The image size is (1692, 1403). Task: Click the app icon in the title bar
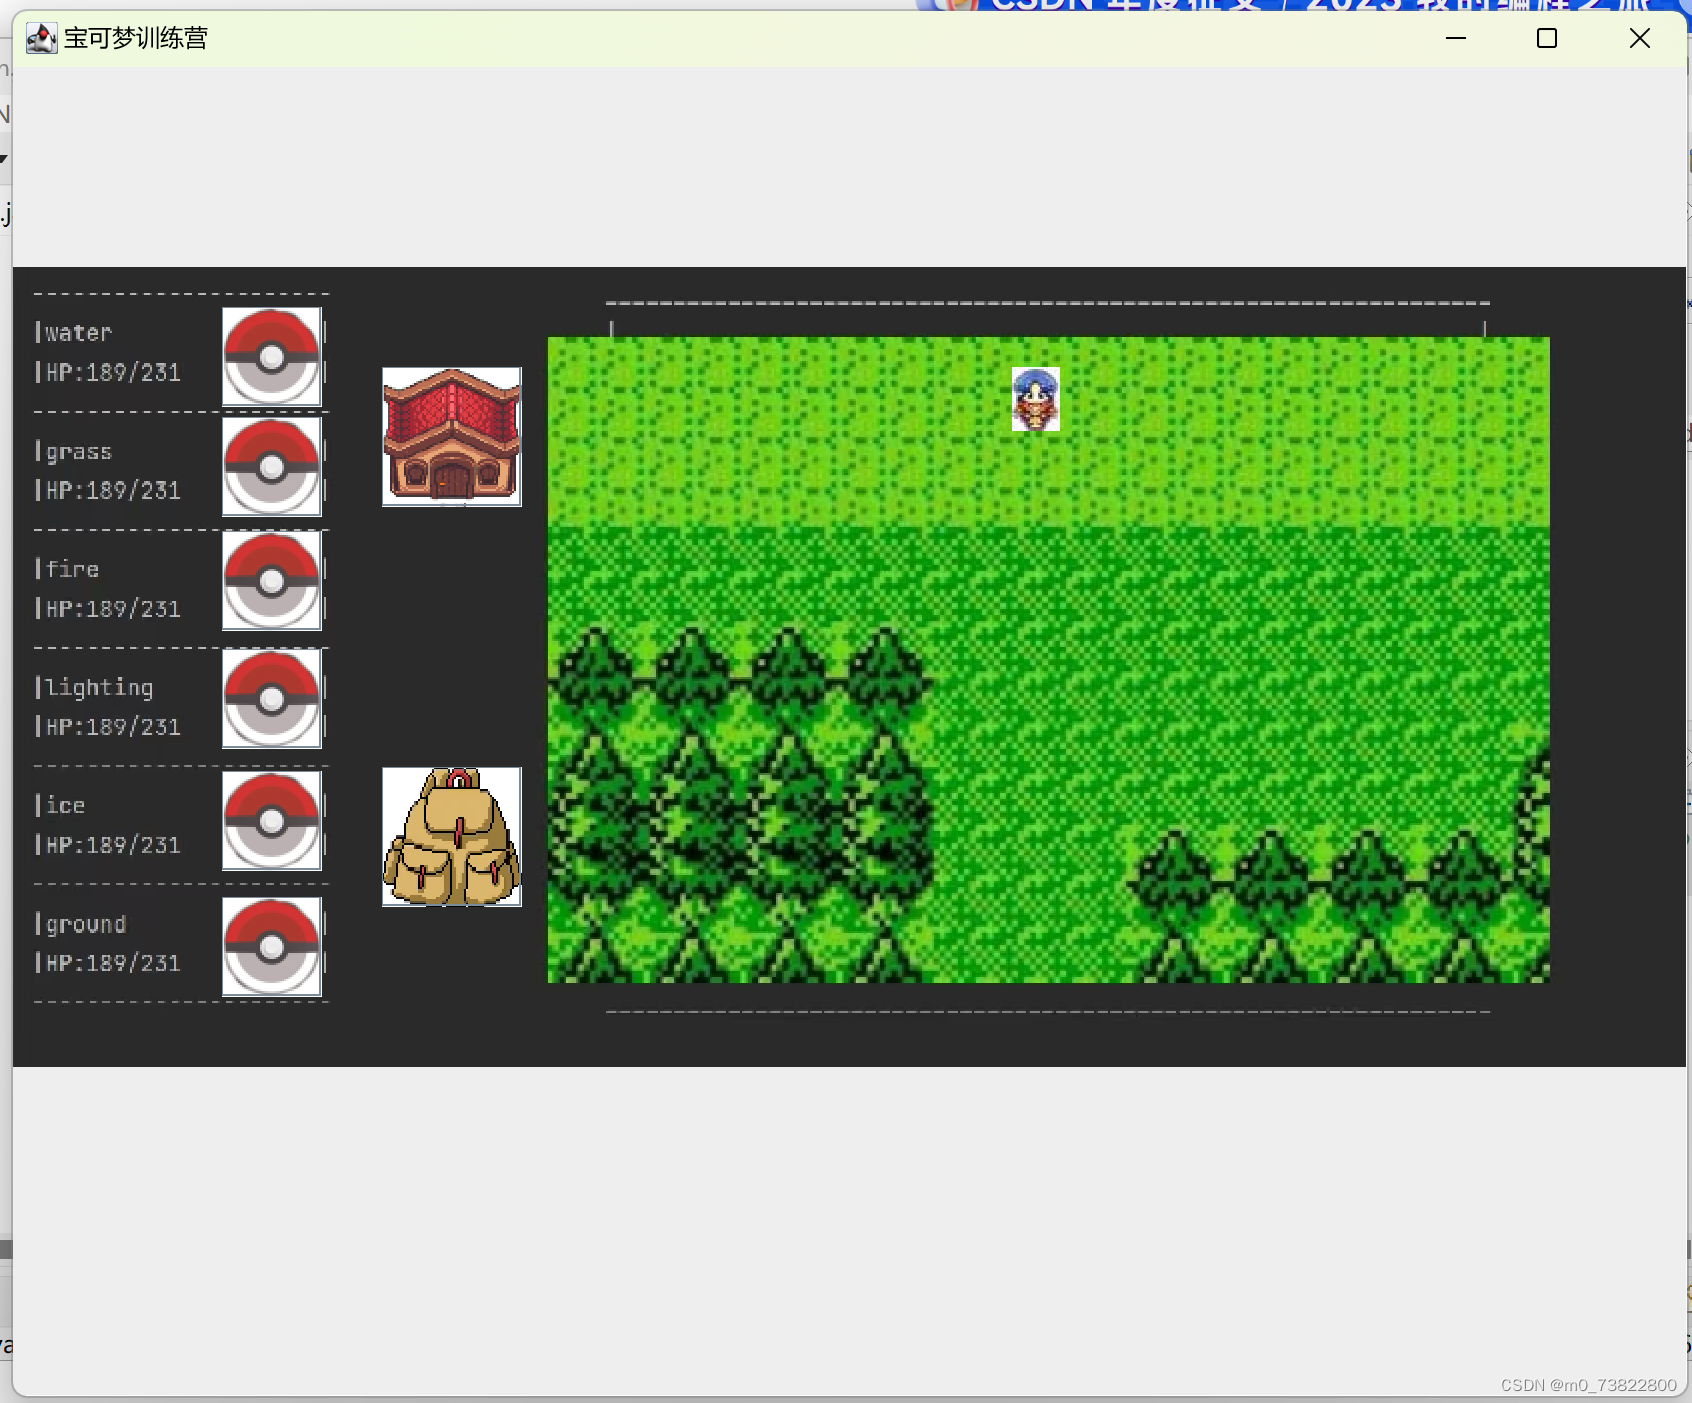pyautogui.click(x=41, y=38)
